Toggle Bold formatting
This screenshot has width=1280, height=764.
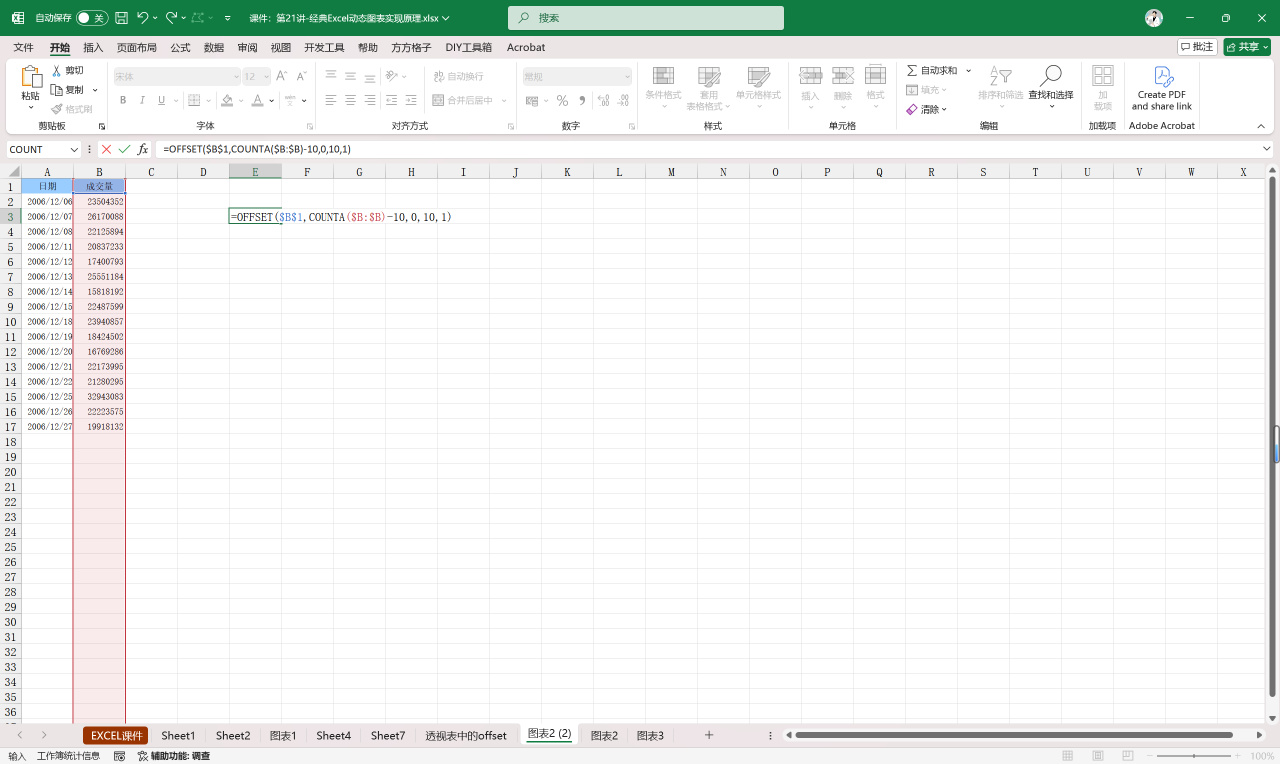(123, 100)
